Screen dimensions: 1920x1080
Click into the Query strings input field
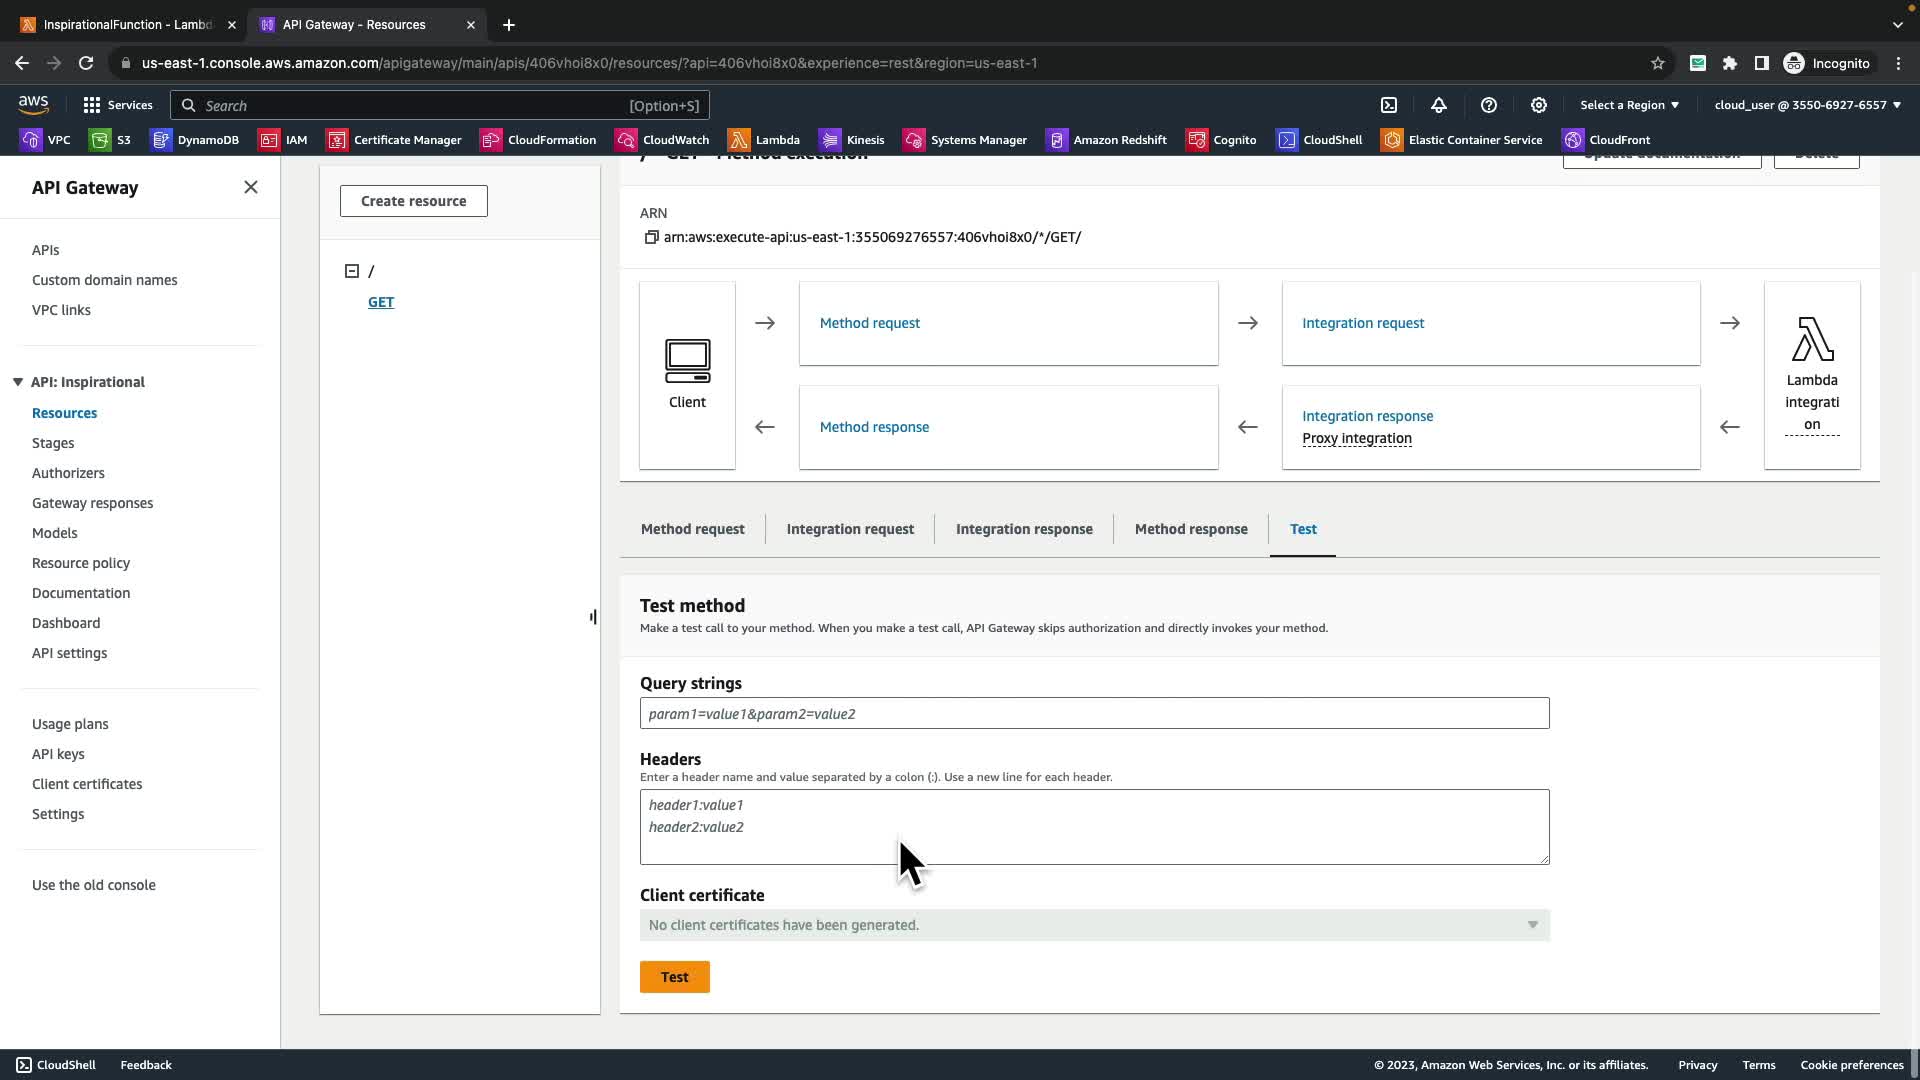pyautogui.click(x=1094, y=714)
